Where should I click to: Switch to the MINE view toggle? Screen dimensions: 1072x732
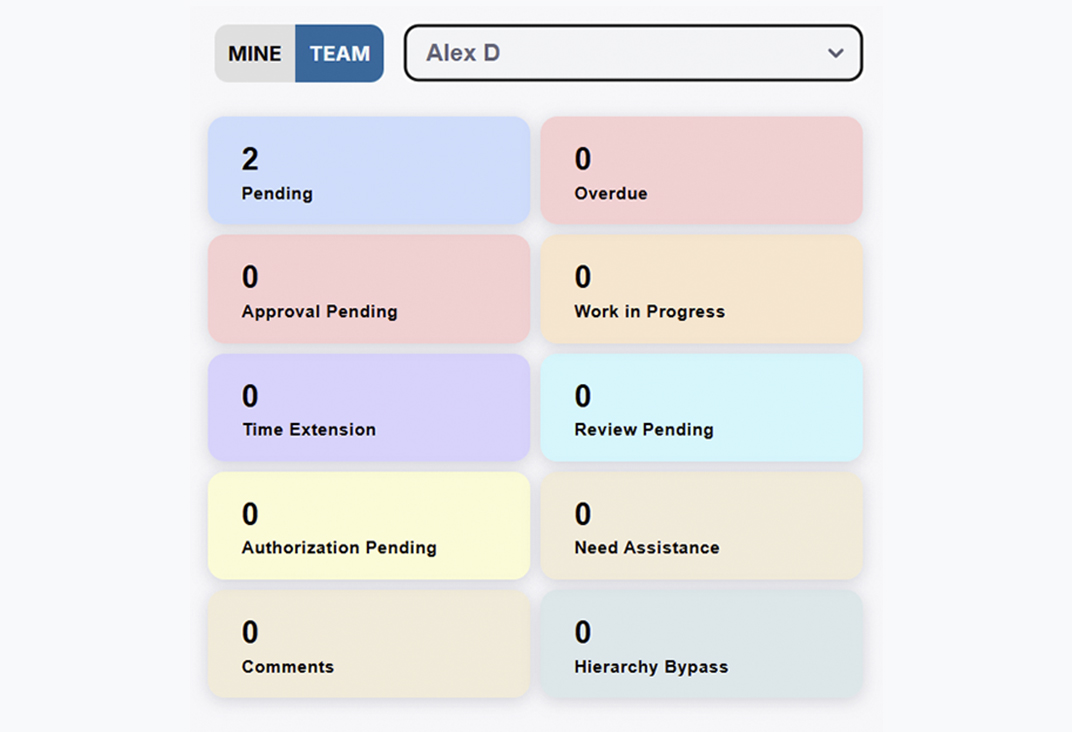(x=255, y=54)
